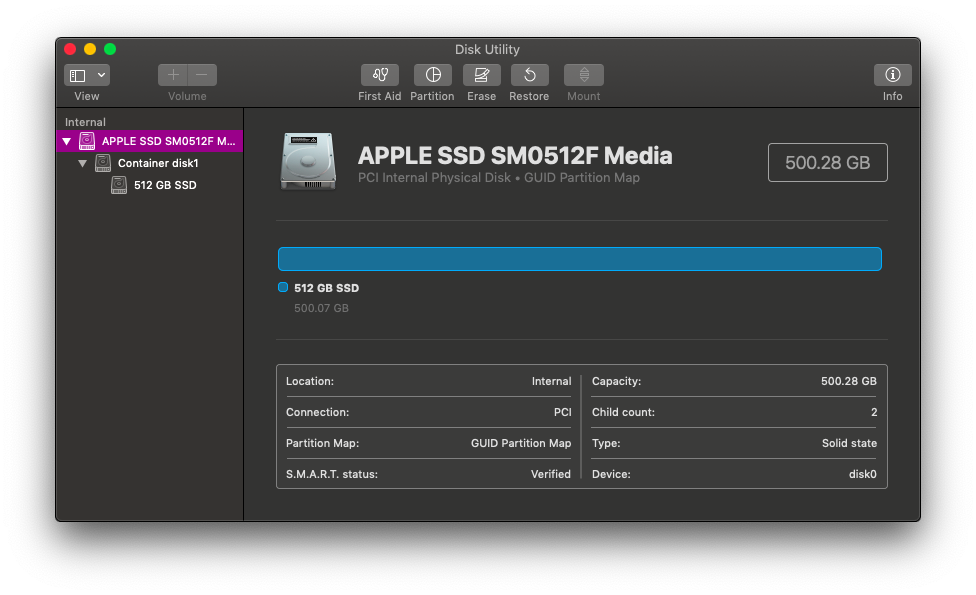Click the Internal sidebar section header
This screenshot has width=976, height=595.
click(x=85, y=122)
